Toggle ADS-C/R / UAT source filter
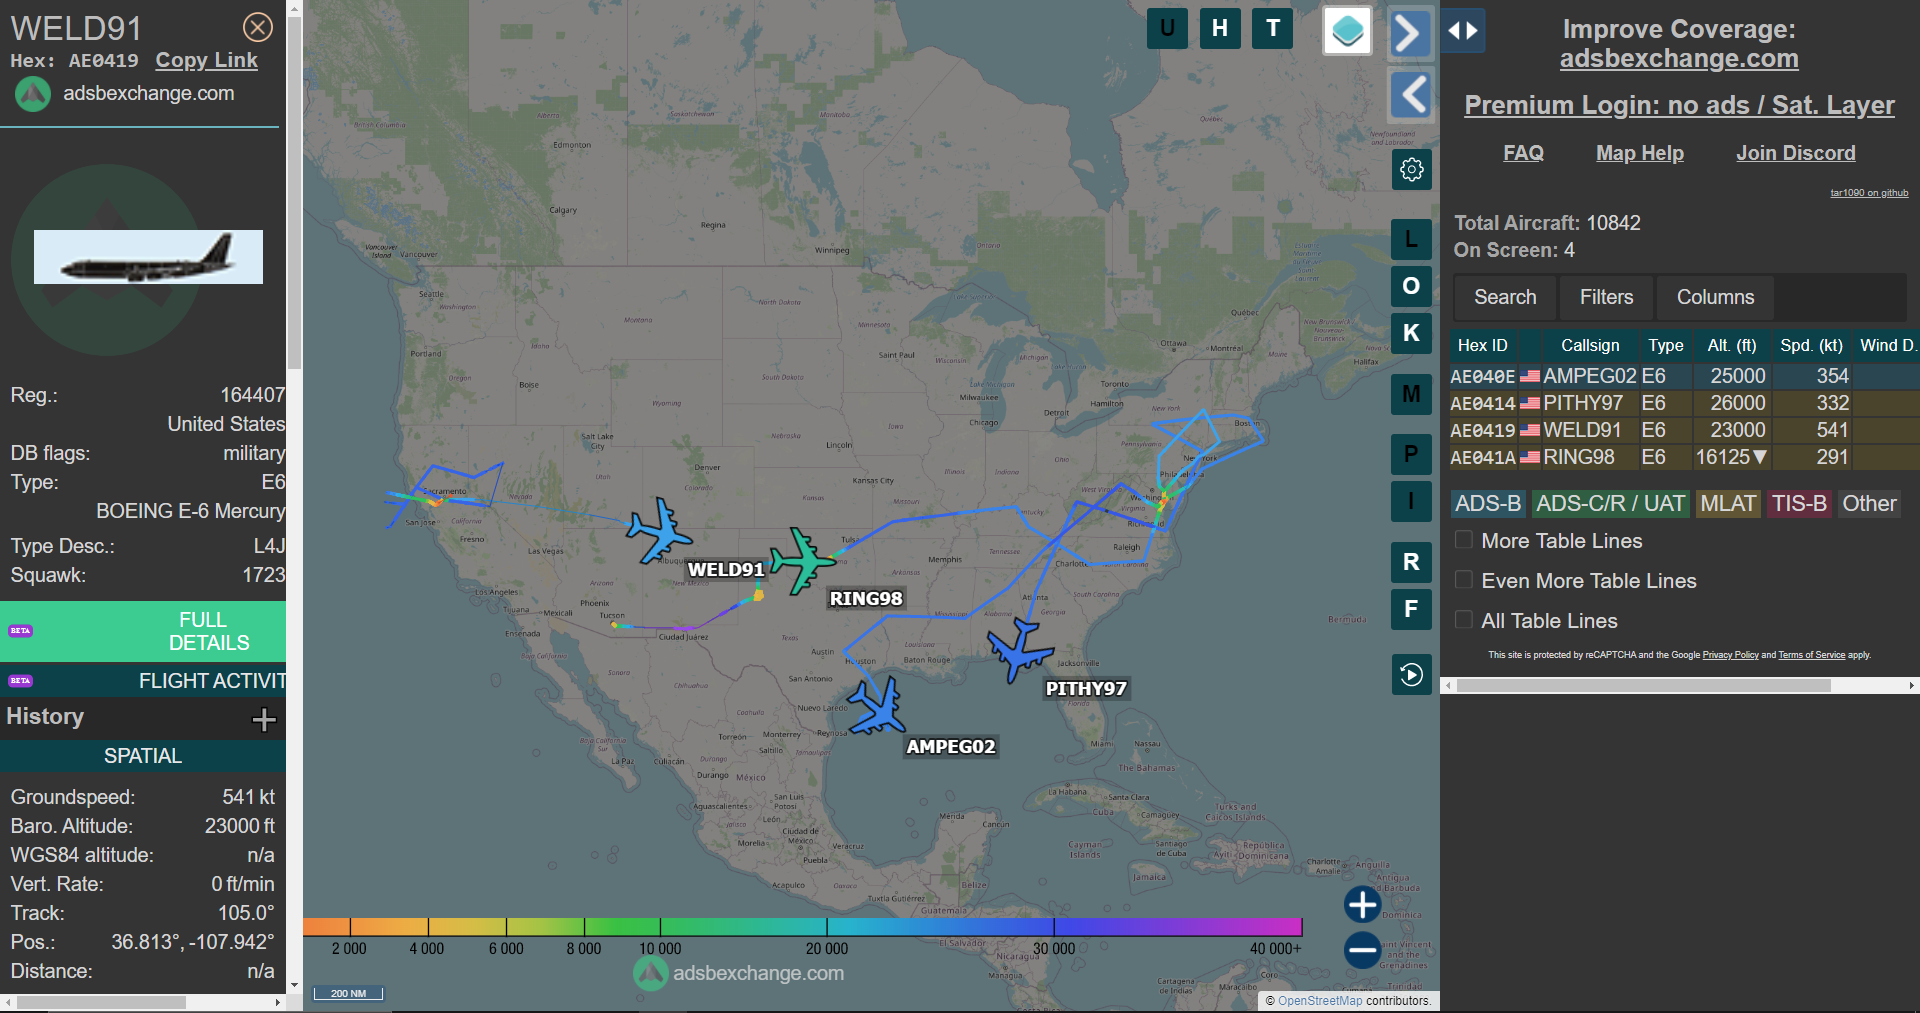The height and width of the screenshot is (1013, 1920). click(x=1610, y=504)
